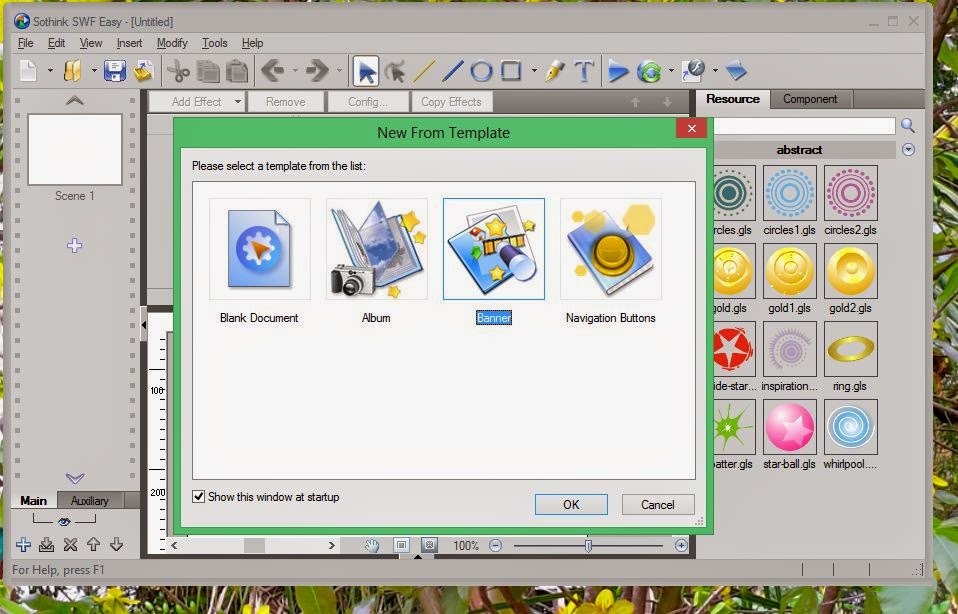Click the Config... button
Screen dimensions: 958x614
pos(368,102)
